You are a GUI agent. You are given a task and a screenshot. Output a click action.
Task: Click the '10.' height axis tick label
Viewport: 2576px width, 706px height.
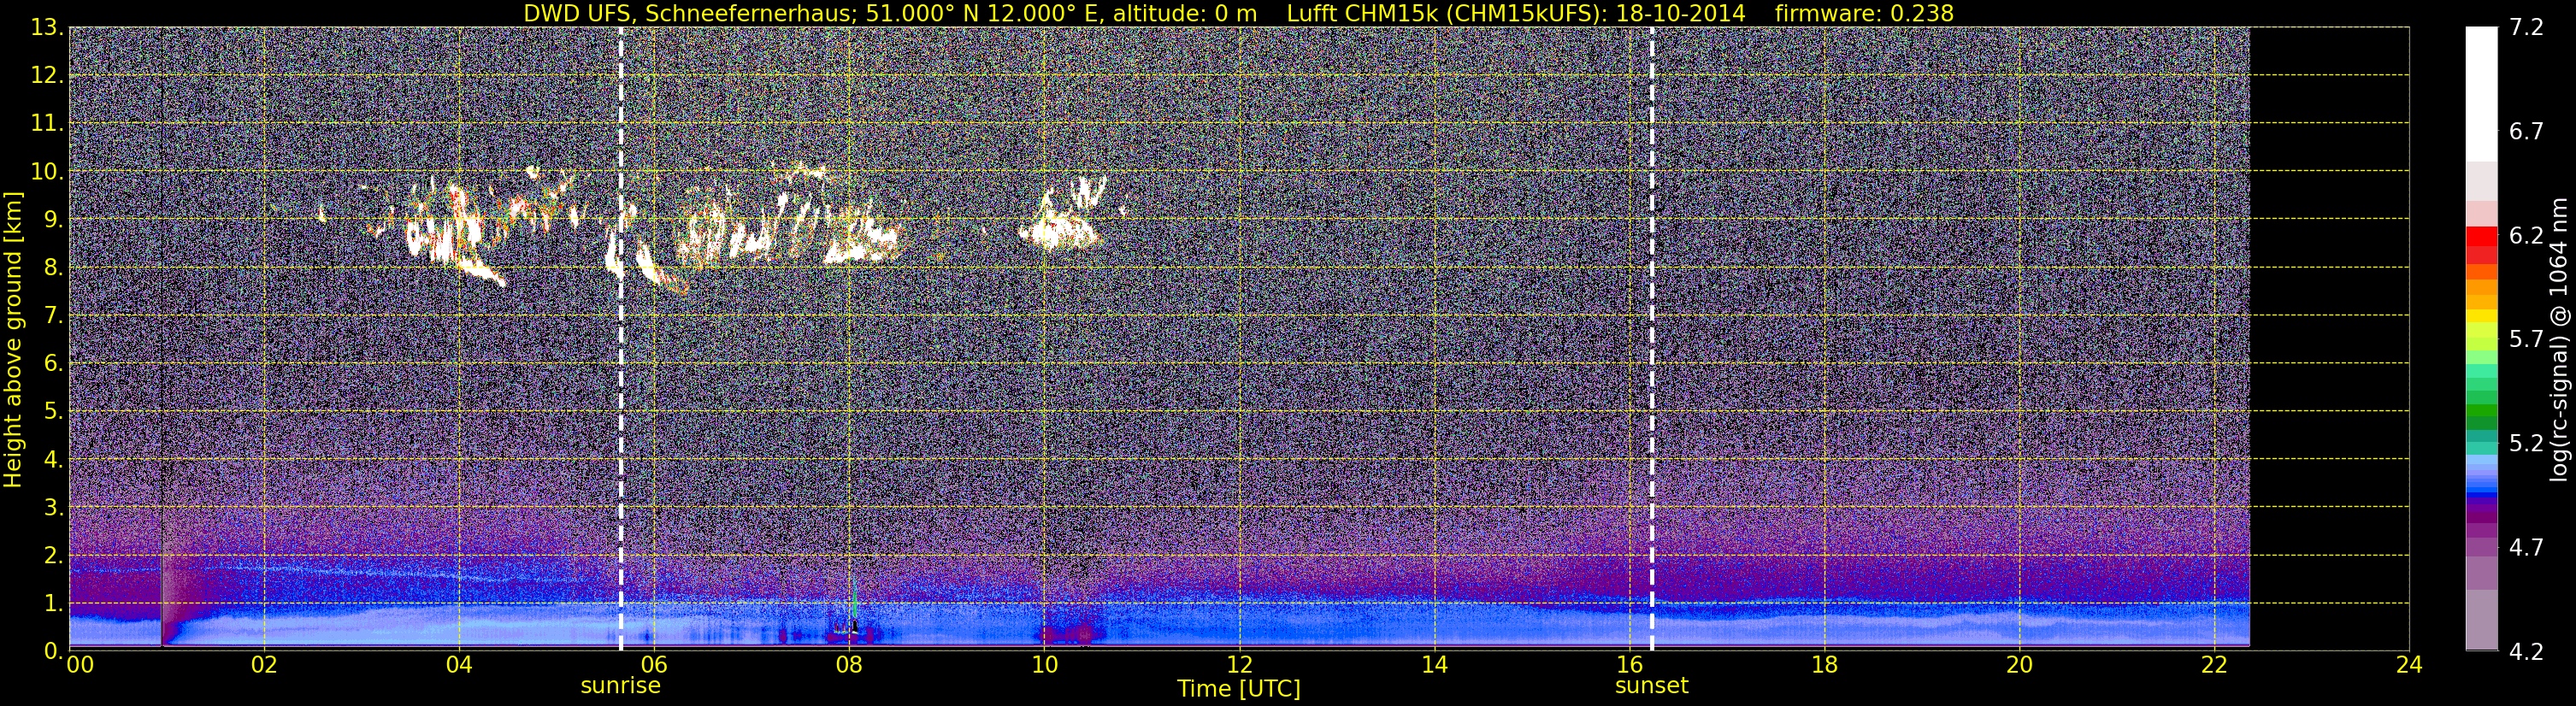click(x=47, y=171)
